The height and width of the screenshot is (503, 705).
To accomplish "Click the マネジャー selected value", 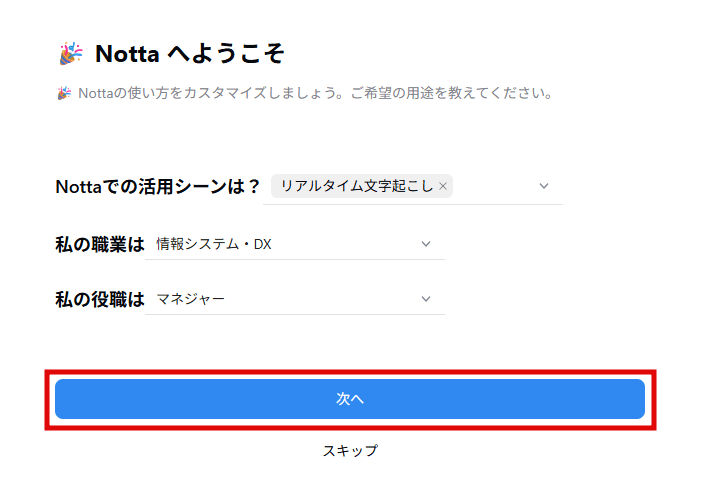I will point(191,298).
